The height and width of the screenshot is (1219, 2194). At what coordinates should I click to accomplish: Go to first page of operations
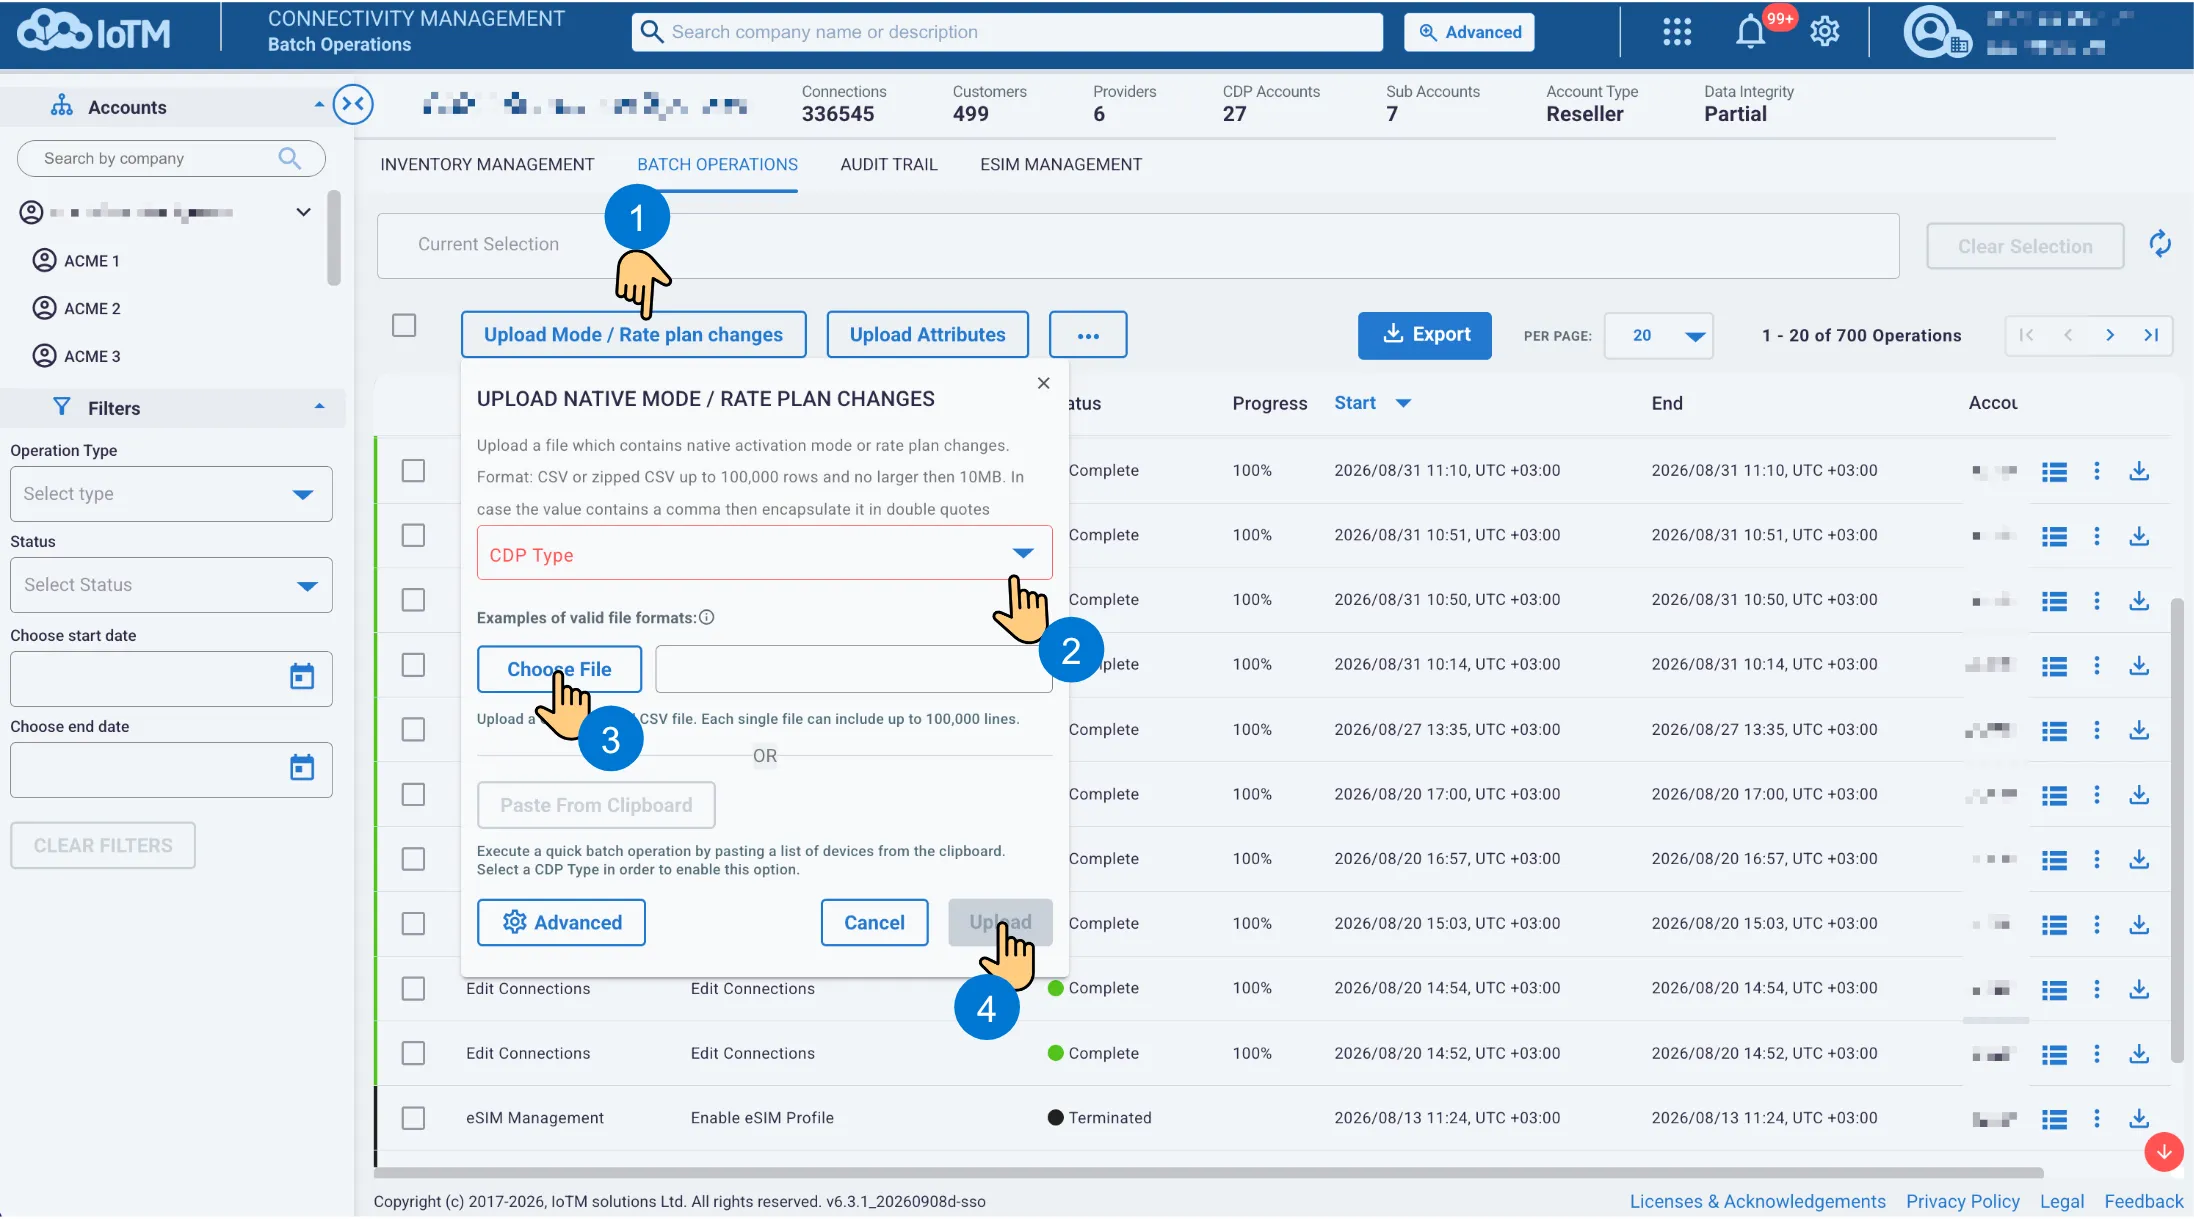(x=2026, y=335)
